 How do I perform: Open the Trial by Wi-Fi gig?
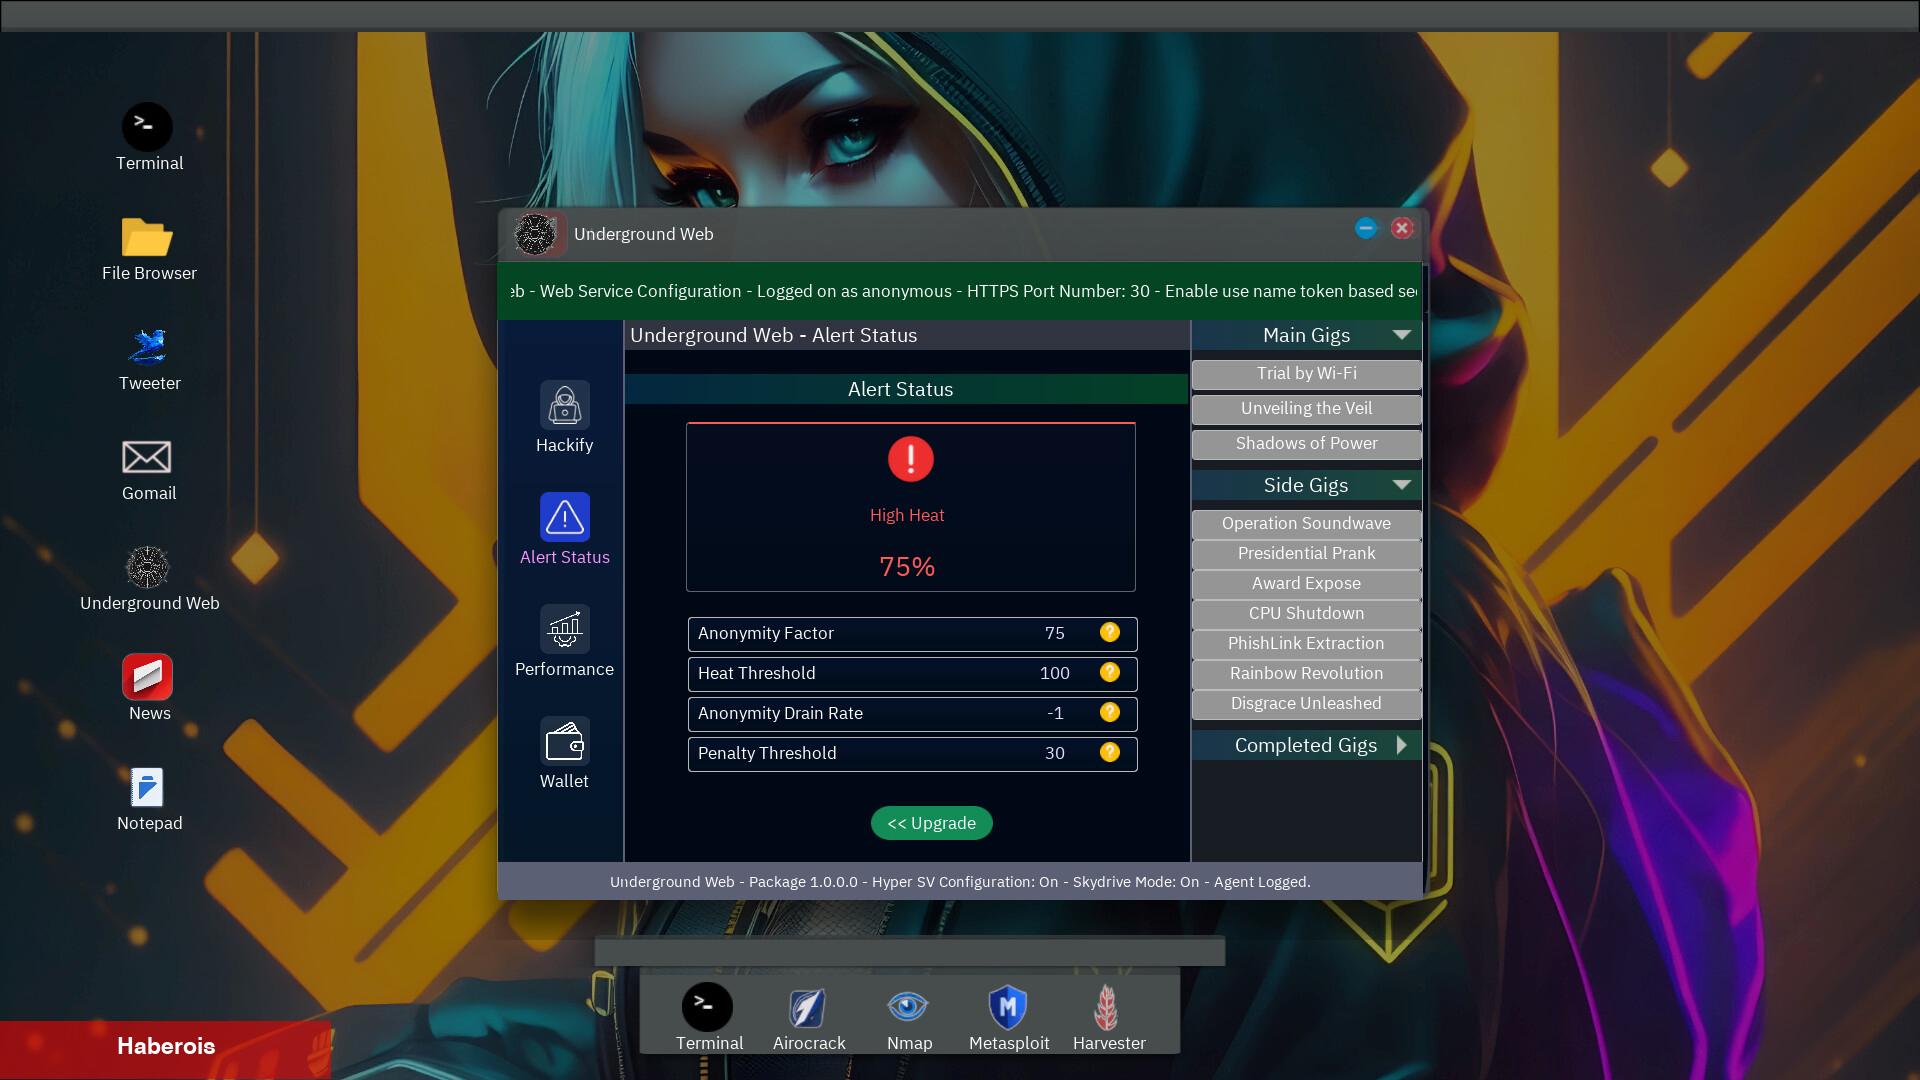pos(1306,374)
